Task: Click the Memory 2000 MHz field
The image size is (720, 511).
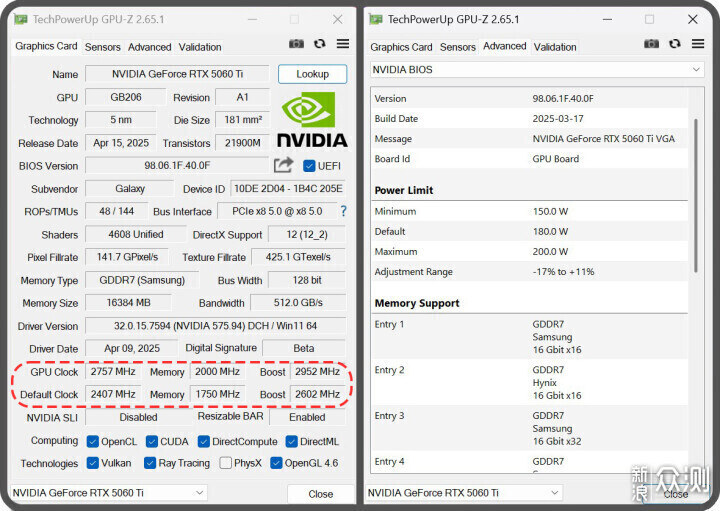Action: (x=217, y=371)
